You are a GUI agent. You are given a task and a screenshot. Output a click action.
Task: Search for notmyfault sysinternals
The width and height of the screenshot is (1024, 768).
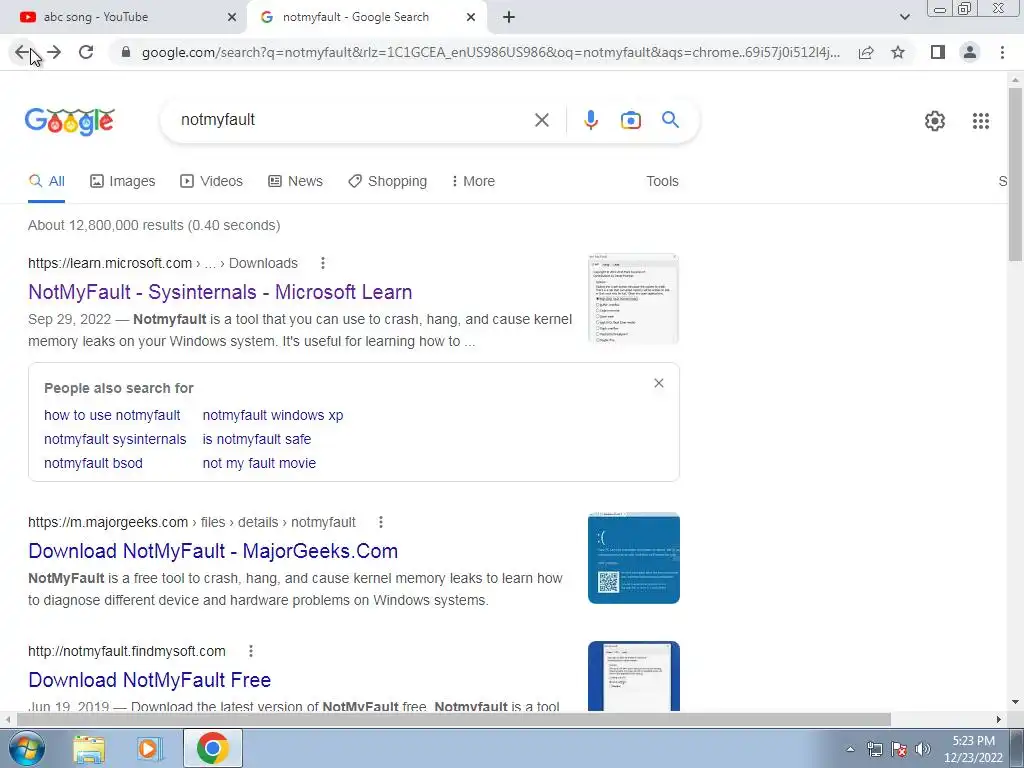click(115, 440)
